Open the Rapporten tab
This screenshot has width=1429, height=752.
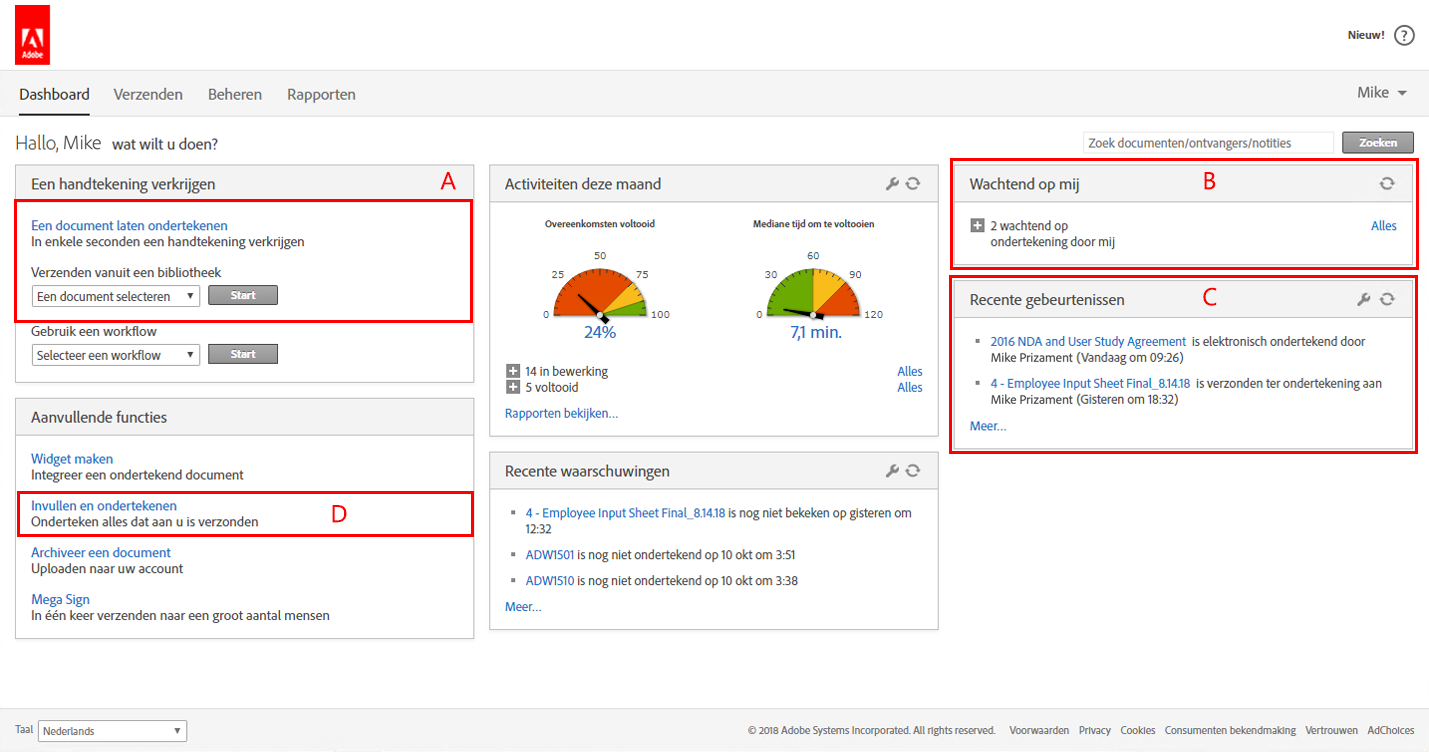coord(321,95)
